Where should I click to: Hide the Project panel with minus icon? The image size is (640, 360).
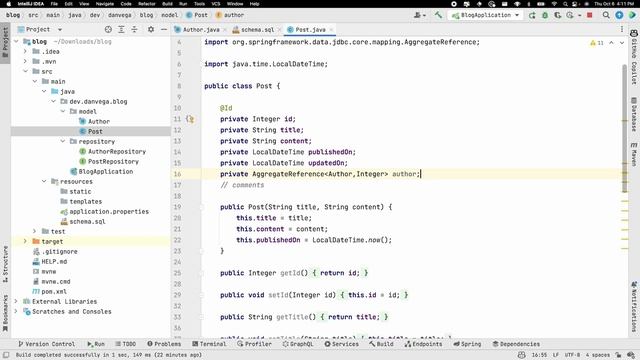(164, 29)
